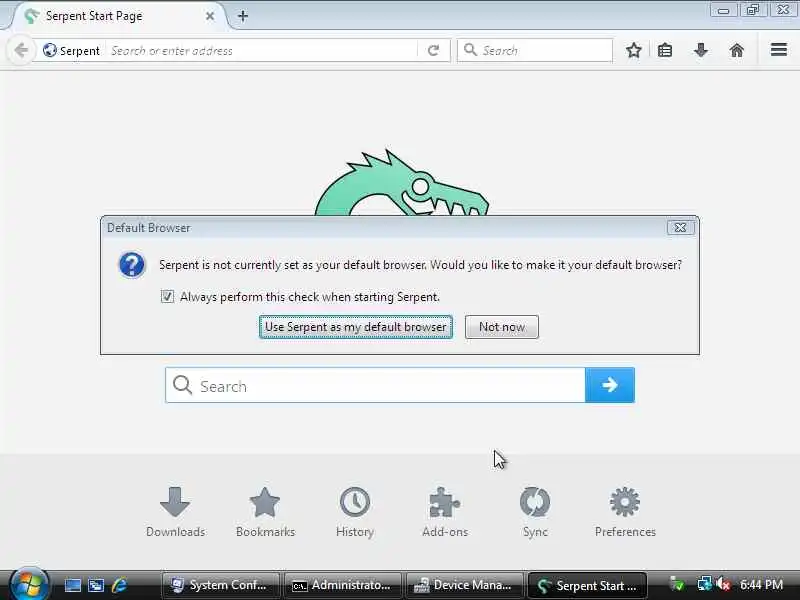Click the muted volume tray icon
Screen dimensions: 800x600
723,584
